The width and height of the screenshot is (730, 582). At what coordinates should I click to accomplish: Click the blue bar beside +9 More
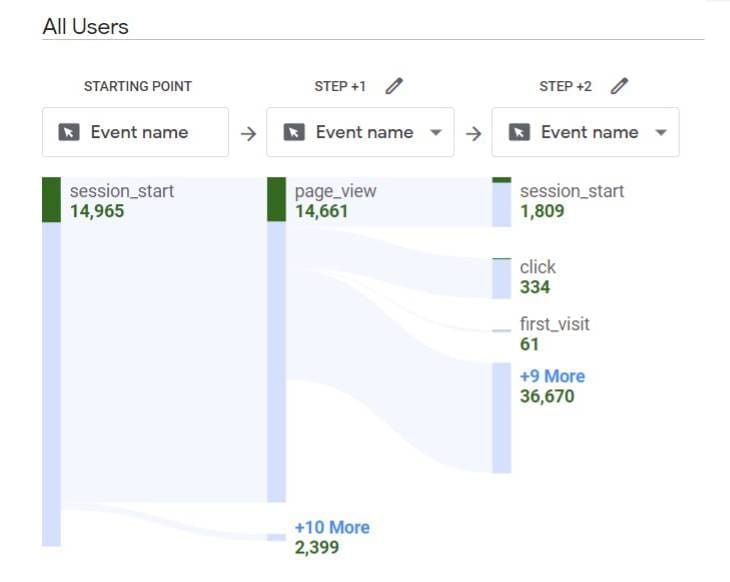point(501,417)
